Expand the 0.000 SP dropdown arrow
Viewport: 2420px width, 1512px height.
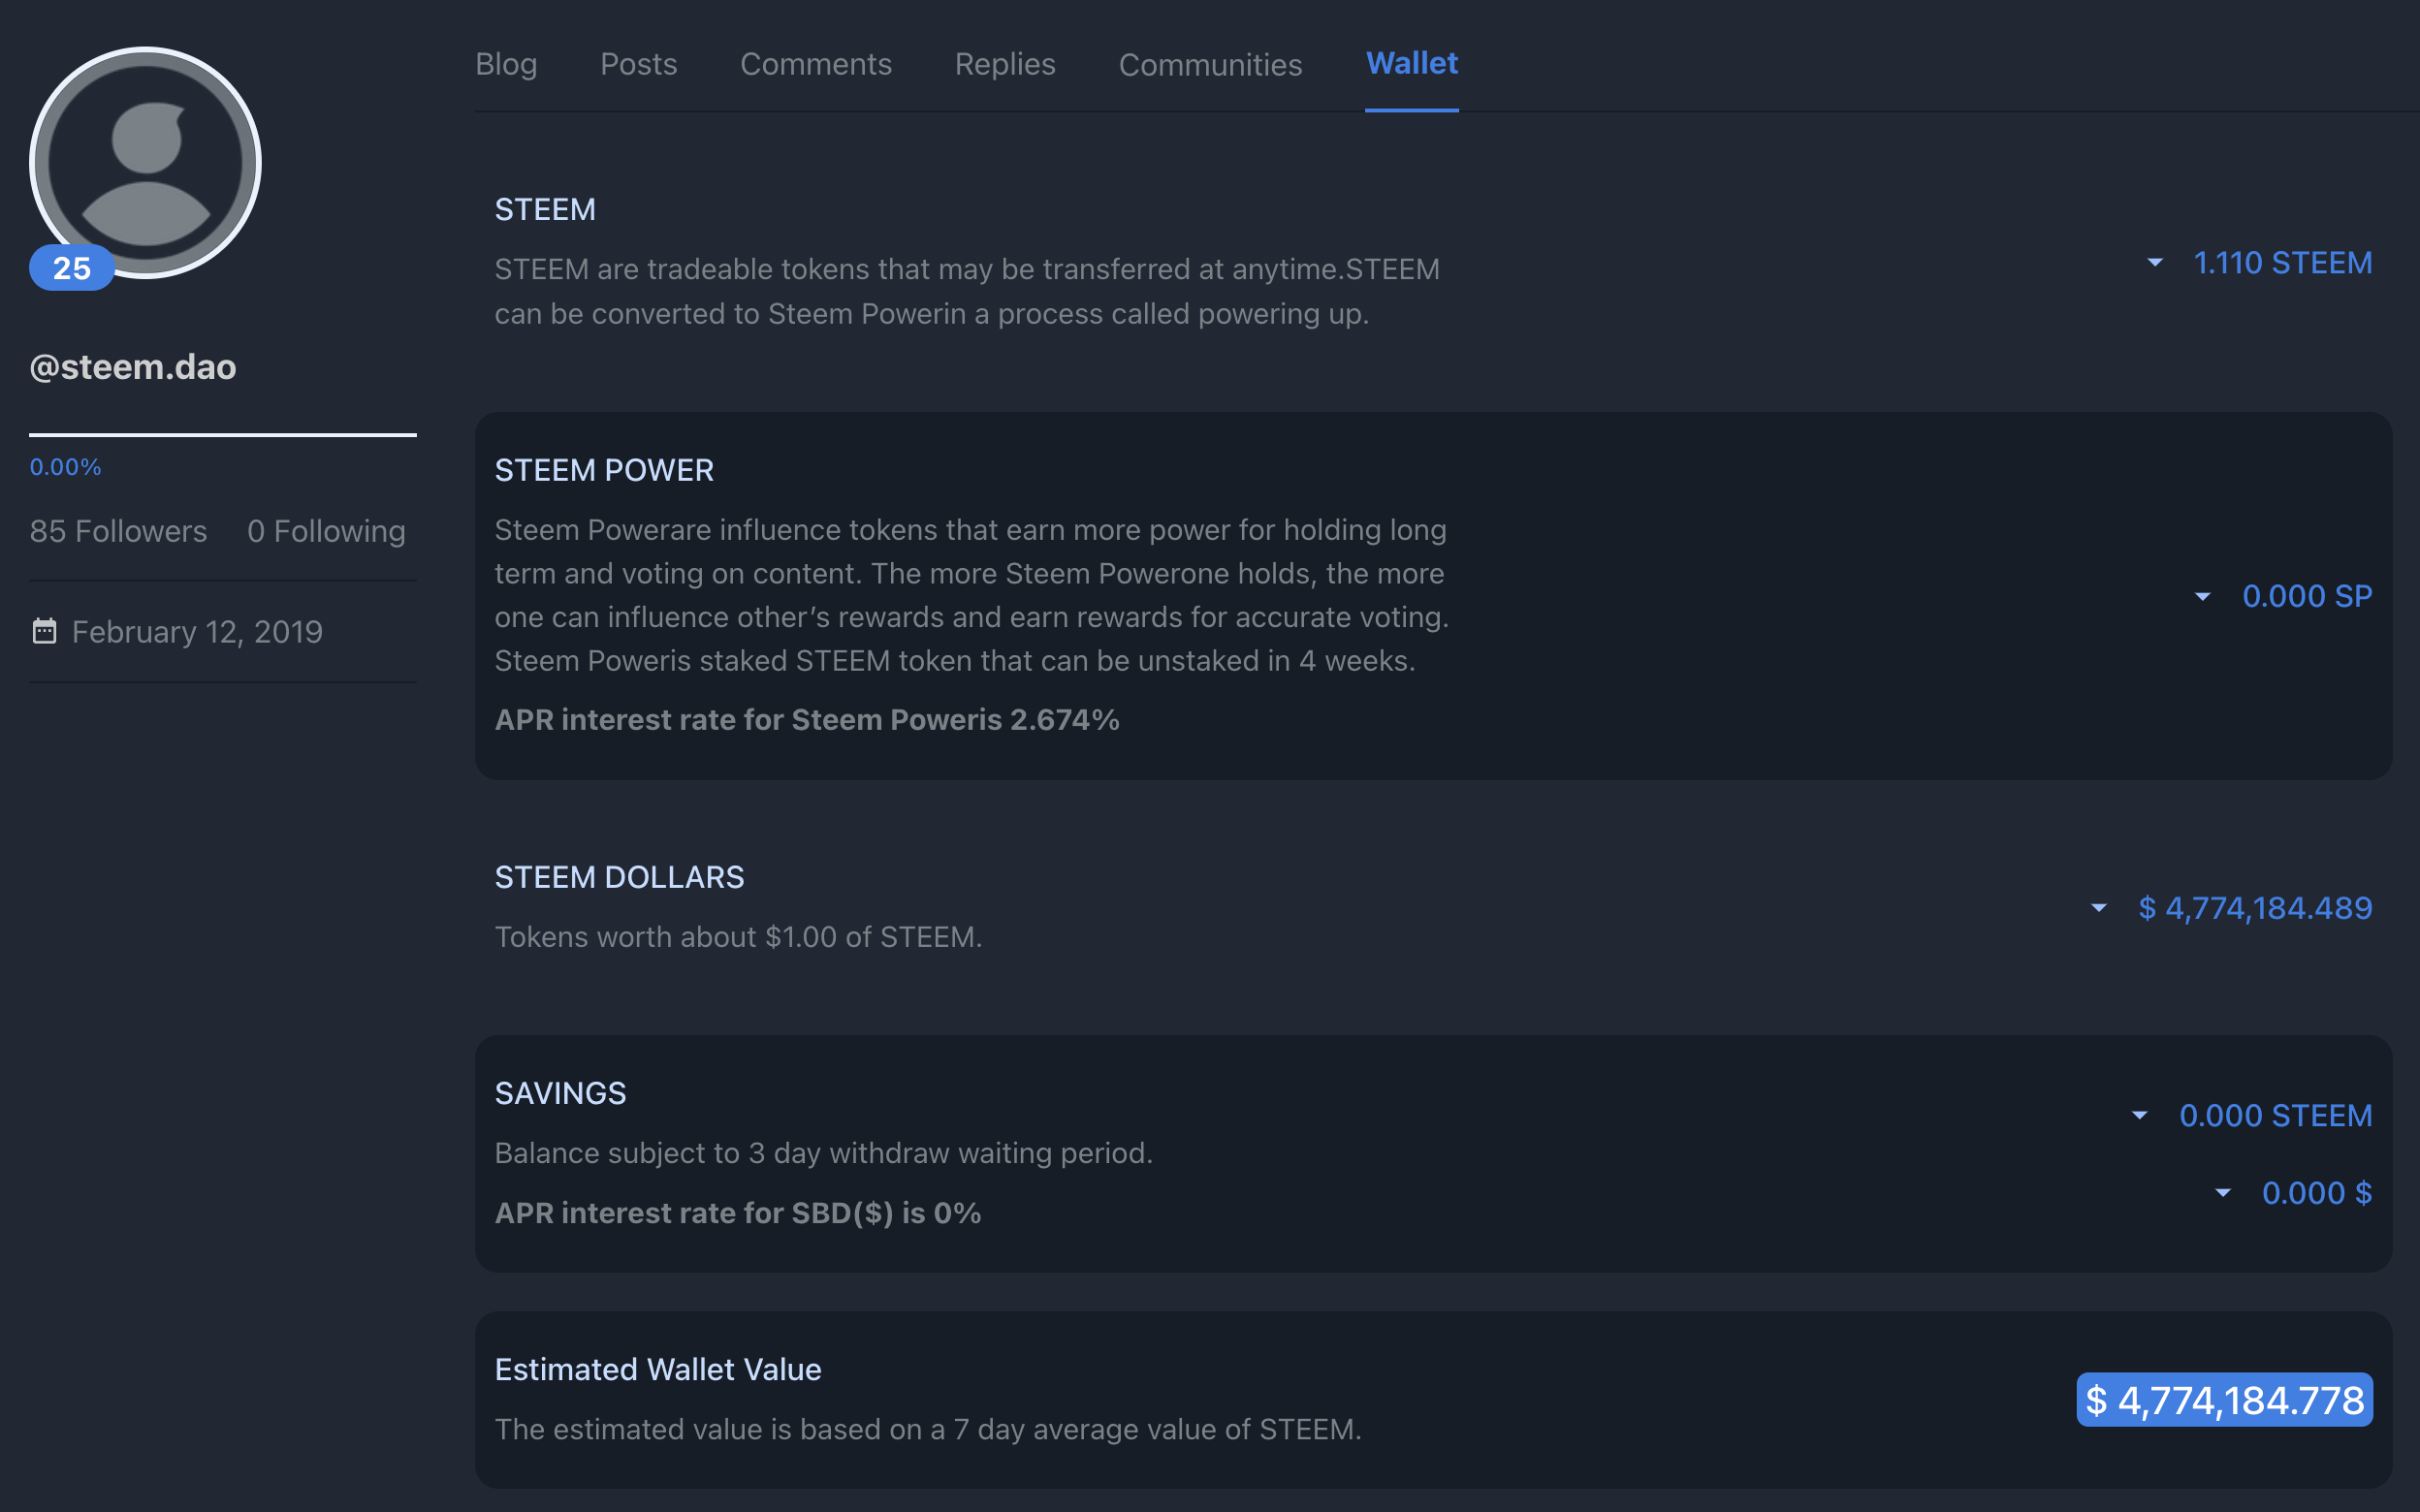2202,597
